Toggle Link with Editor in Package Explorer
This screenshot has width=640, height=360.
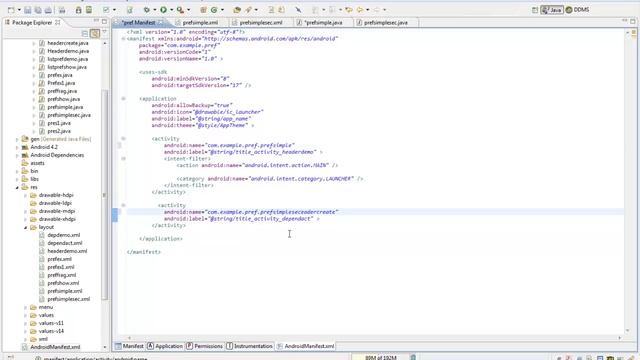click(95, 33)
